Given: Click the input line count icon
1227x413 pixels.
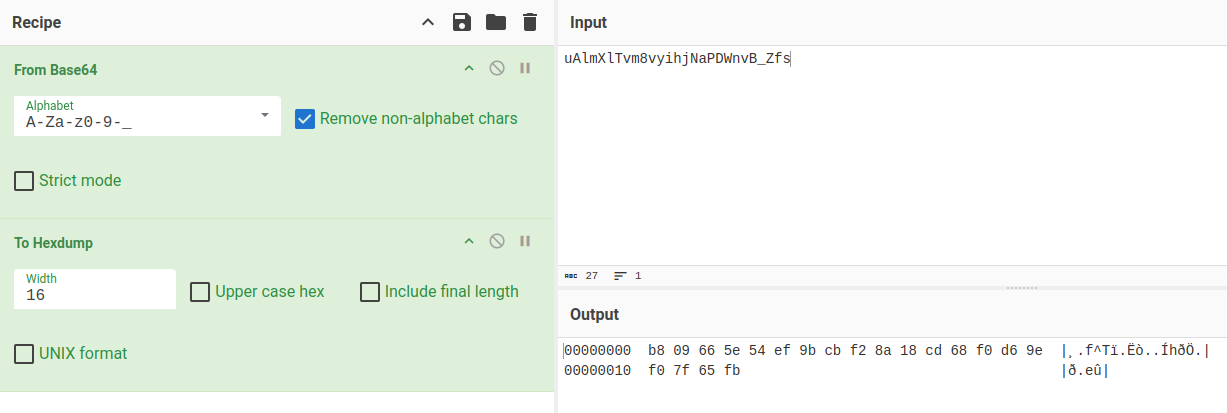Looking at the screenshot, I should coord(621,276).
